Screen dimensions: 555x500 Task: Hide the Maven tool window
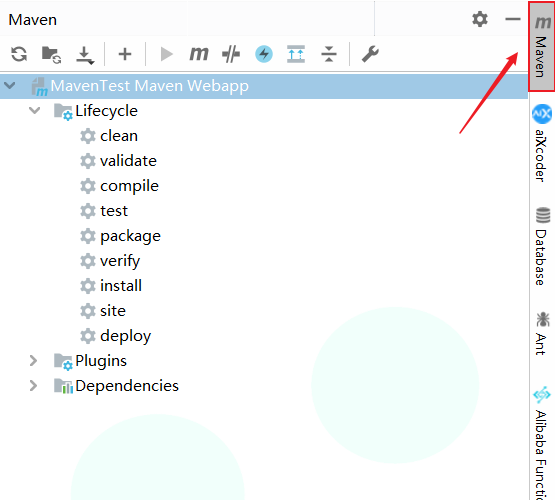point(512,19)
